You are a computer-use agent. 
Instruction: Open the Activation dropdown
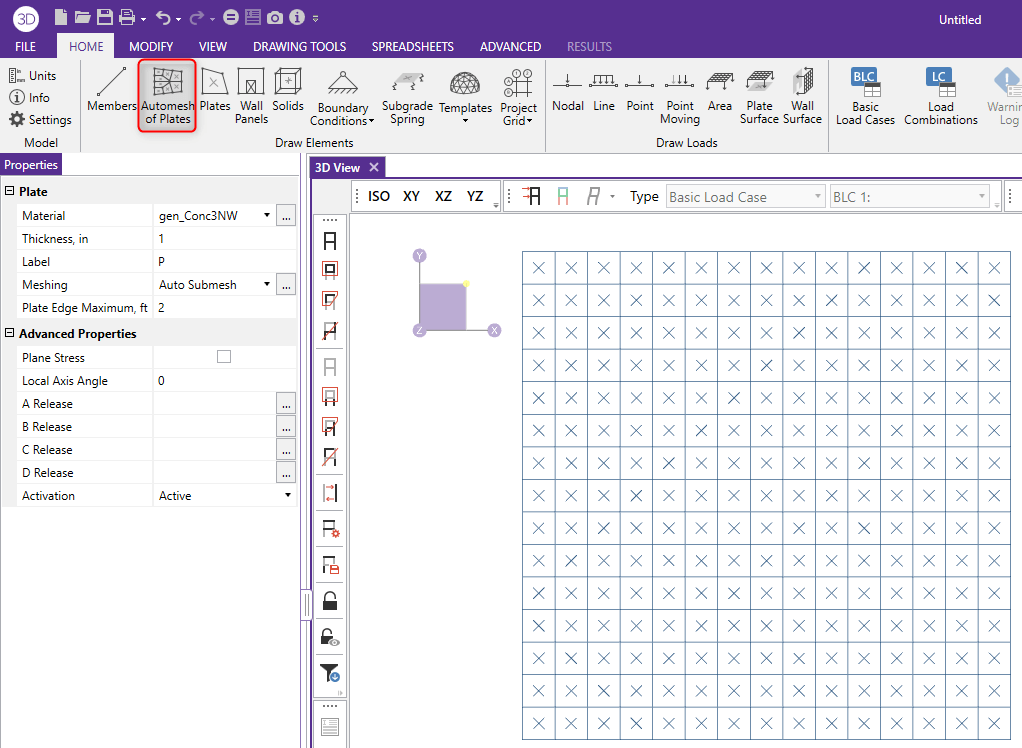click(x=287, y=495)
